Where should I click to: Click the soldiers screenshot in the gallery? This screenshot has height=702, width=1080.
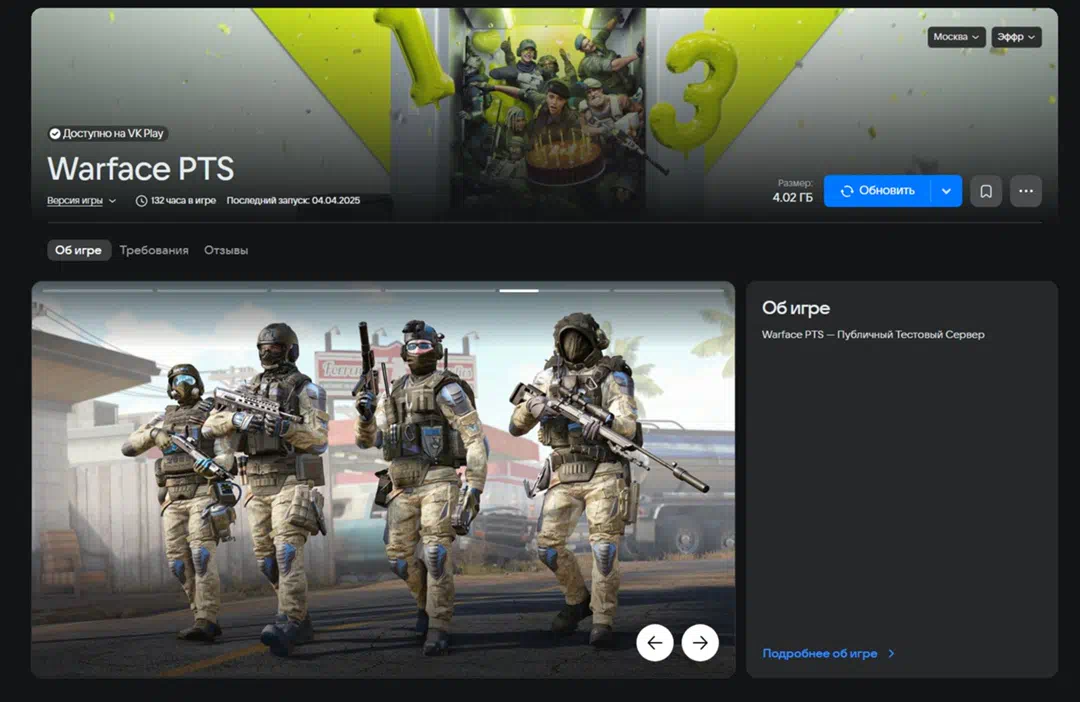(x=383, y=479)
